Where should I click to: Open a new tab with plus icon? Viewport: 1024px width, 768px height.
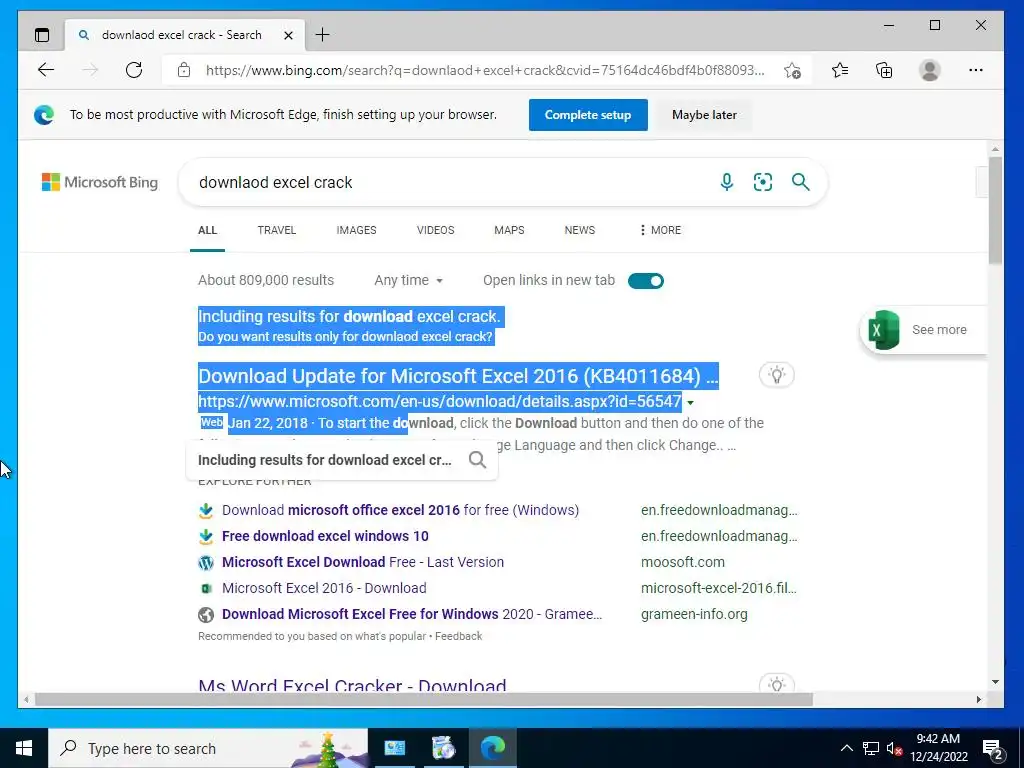tap(323, 35)
